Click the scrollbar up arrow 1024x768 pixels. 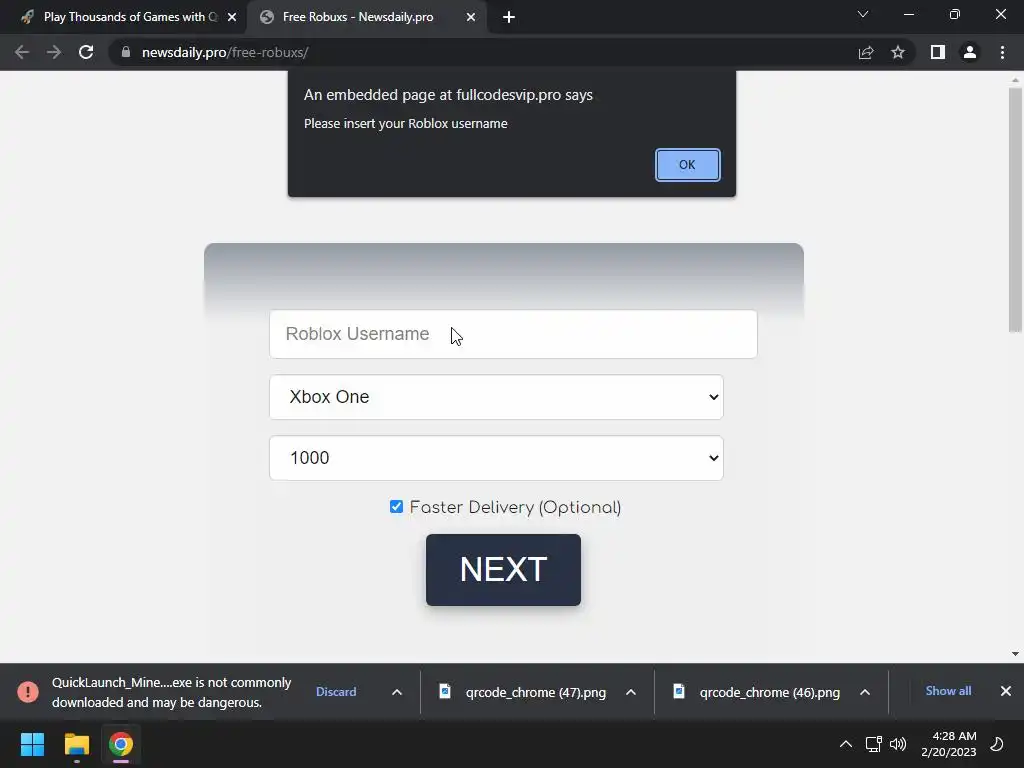pyautogui.click(x=1015, y=80)
